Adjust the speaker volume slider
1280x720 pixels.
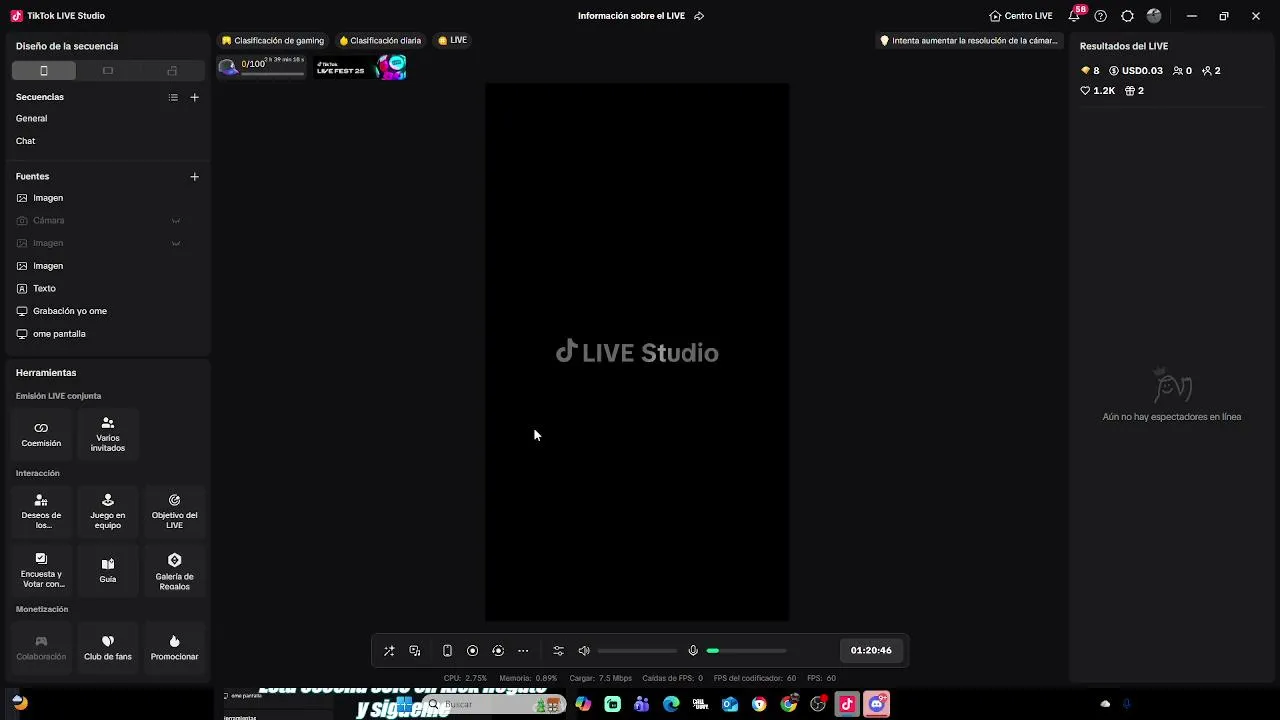click(637, 651)
